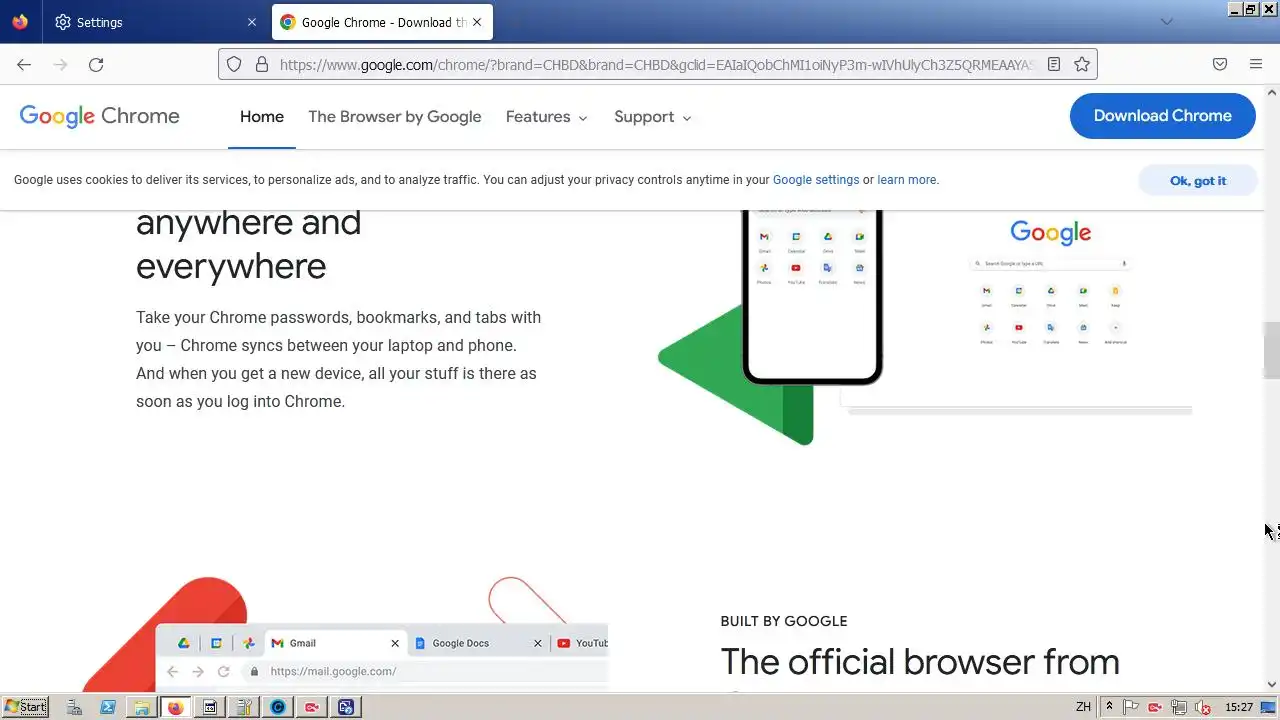Screen dimensions: 1280x720
Task: Reload the current page
Action: 96,64
